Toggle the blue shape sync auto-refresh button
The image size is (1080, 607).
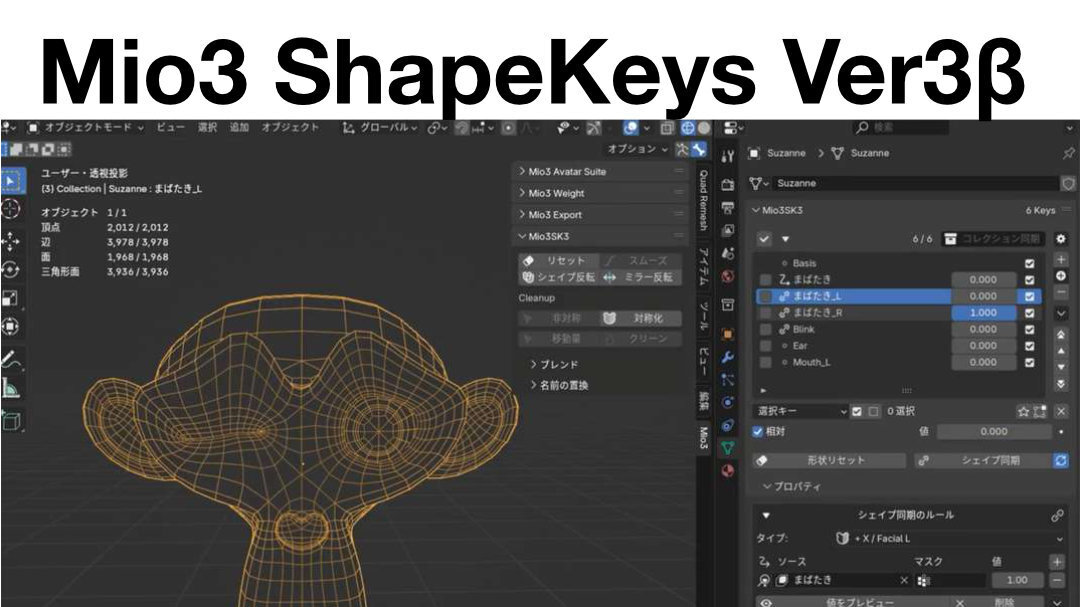1061,460
